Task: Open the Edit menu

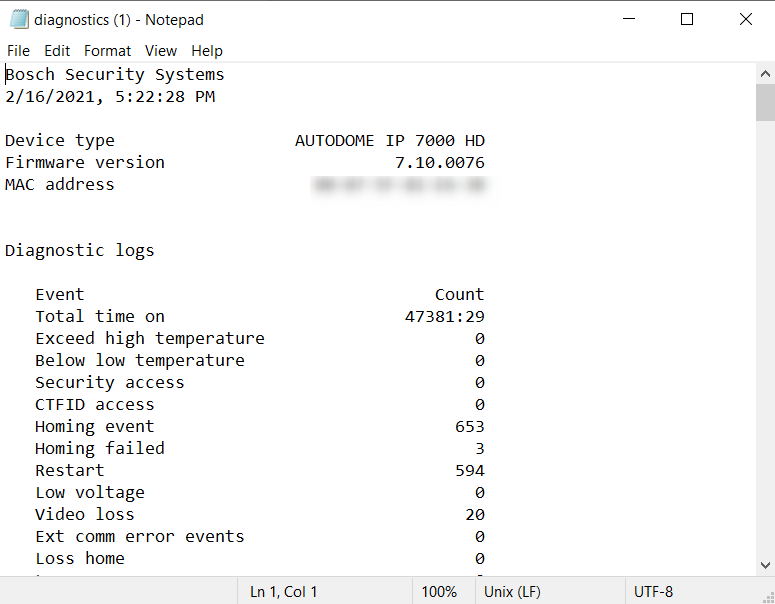Action: click(57, 51)
